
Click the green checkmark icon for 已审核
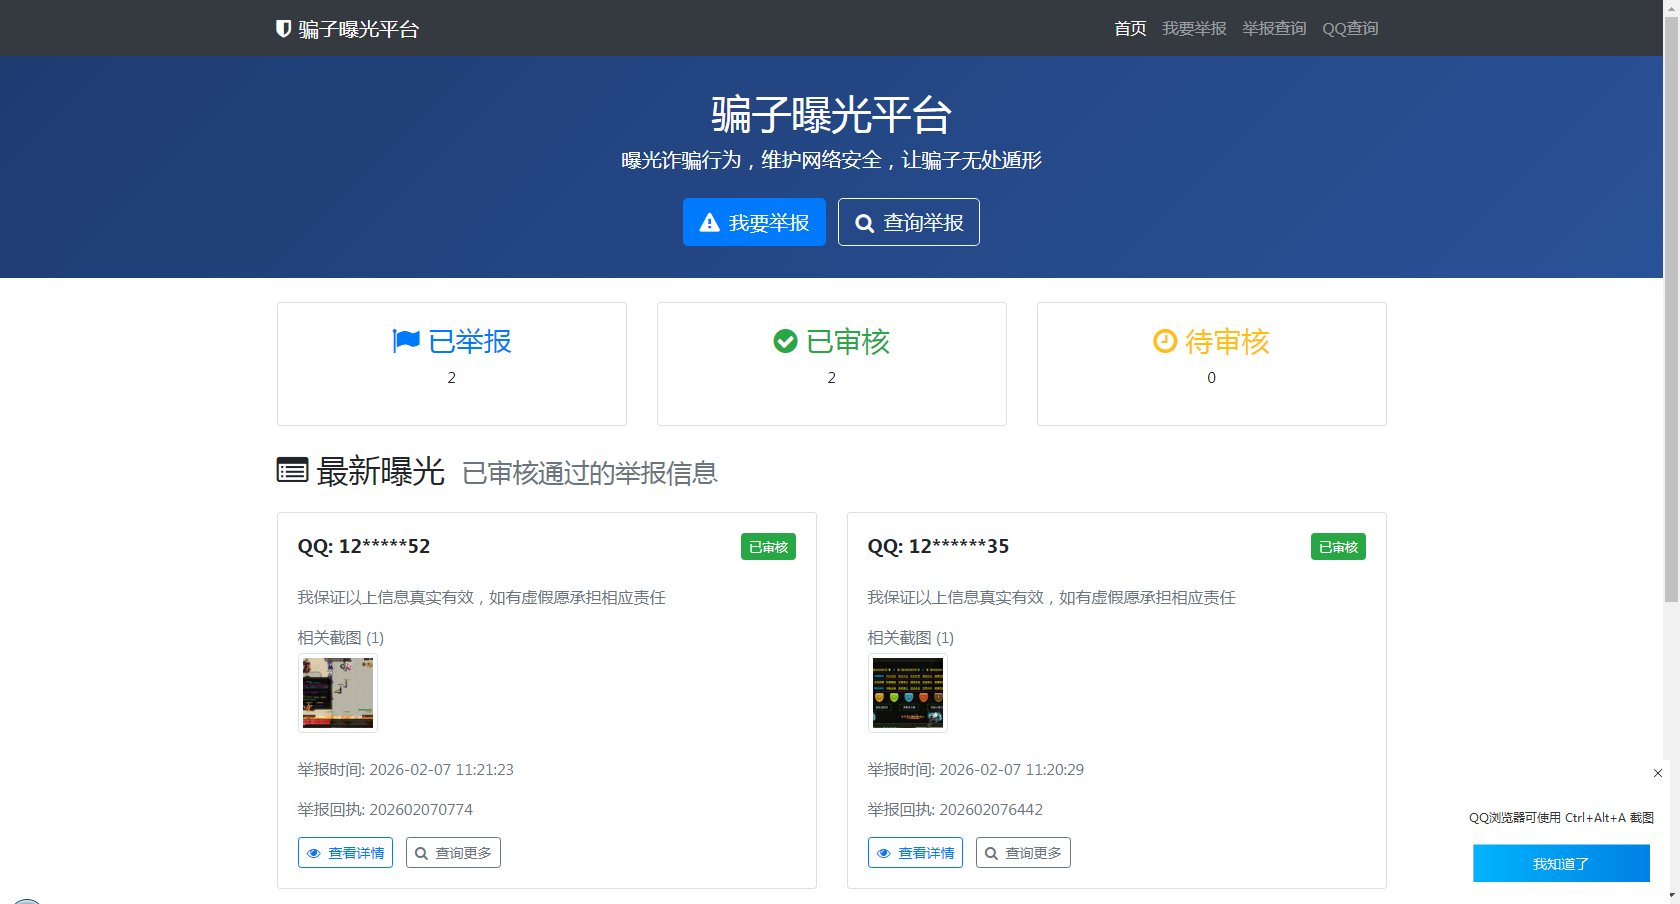[x=785, y=341]
